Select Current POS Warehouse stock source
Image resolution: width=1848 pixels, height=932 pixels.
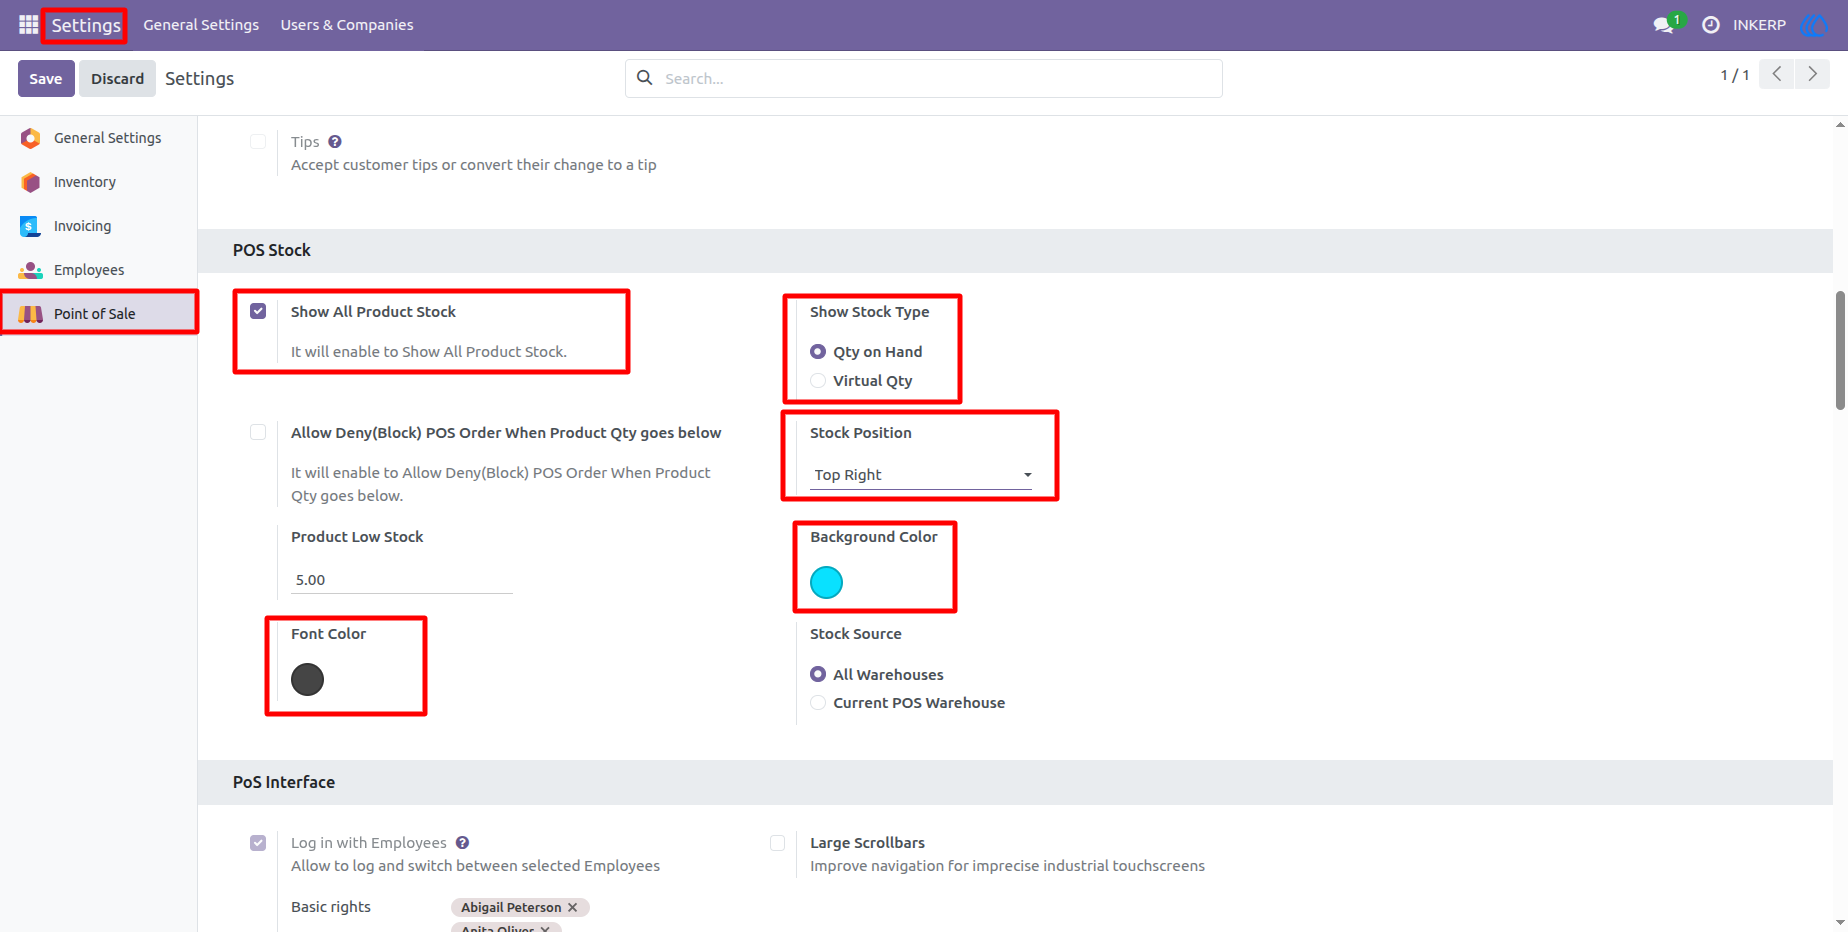pyautogui.click(x=818, y=703)
